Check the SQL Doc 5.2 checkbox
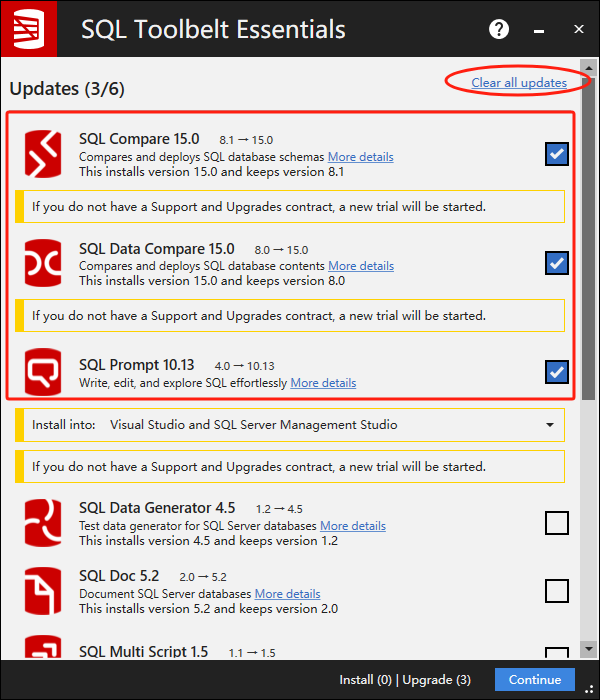The image size is (600, 700). coord(557,591)
